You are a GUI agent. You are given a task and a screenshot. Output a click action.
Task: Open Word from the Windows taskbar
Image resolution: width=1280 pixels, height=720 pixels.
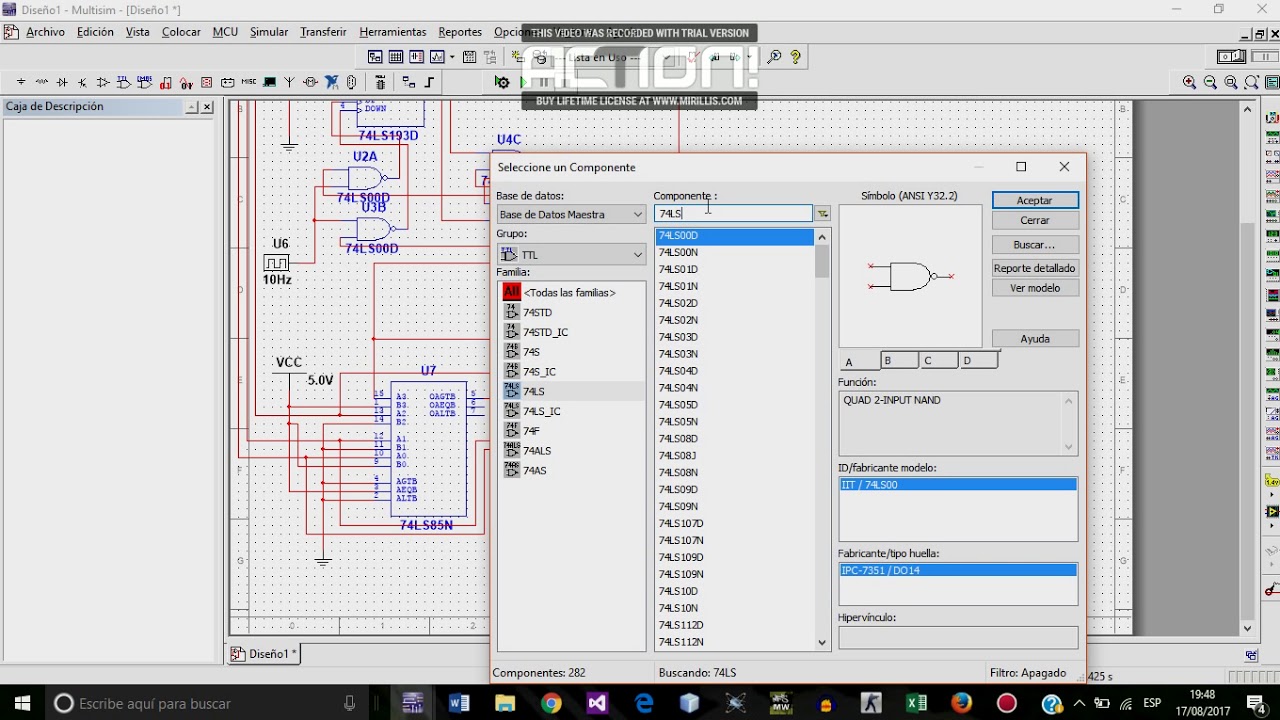(x=459, y=703)
